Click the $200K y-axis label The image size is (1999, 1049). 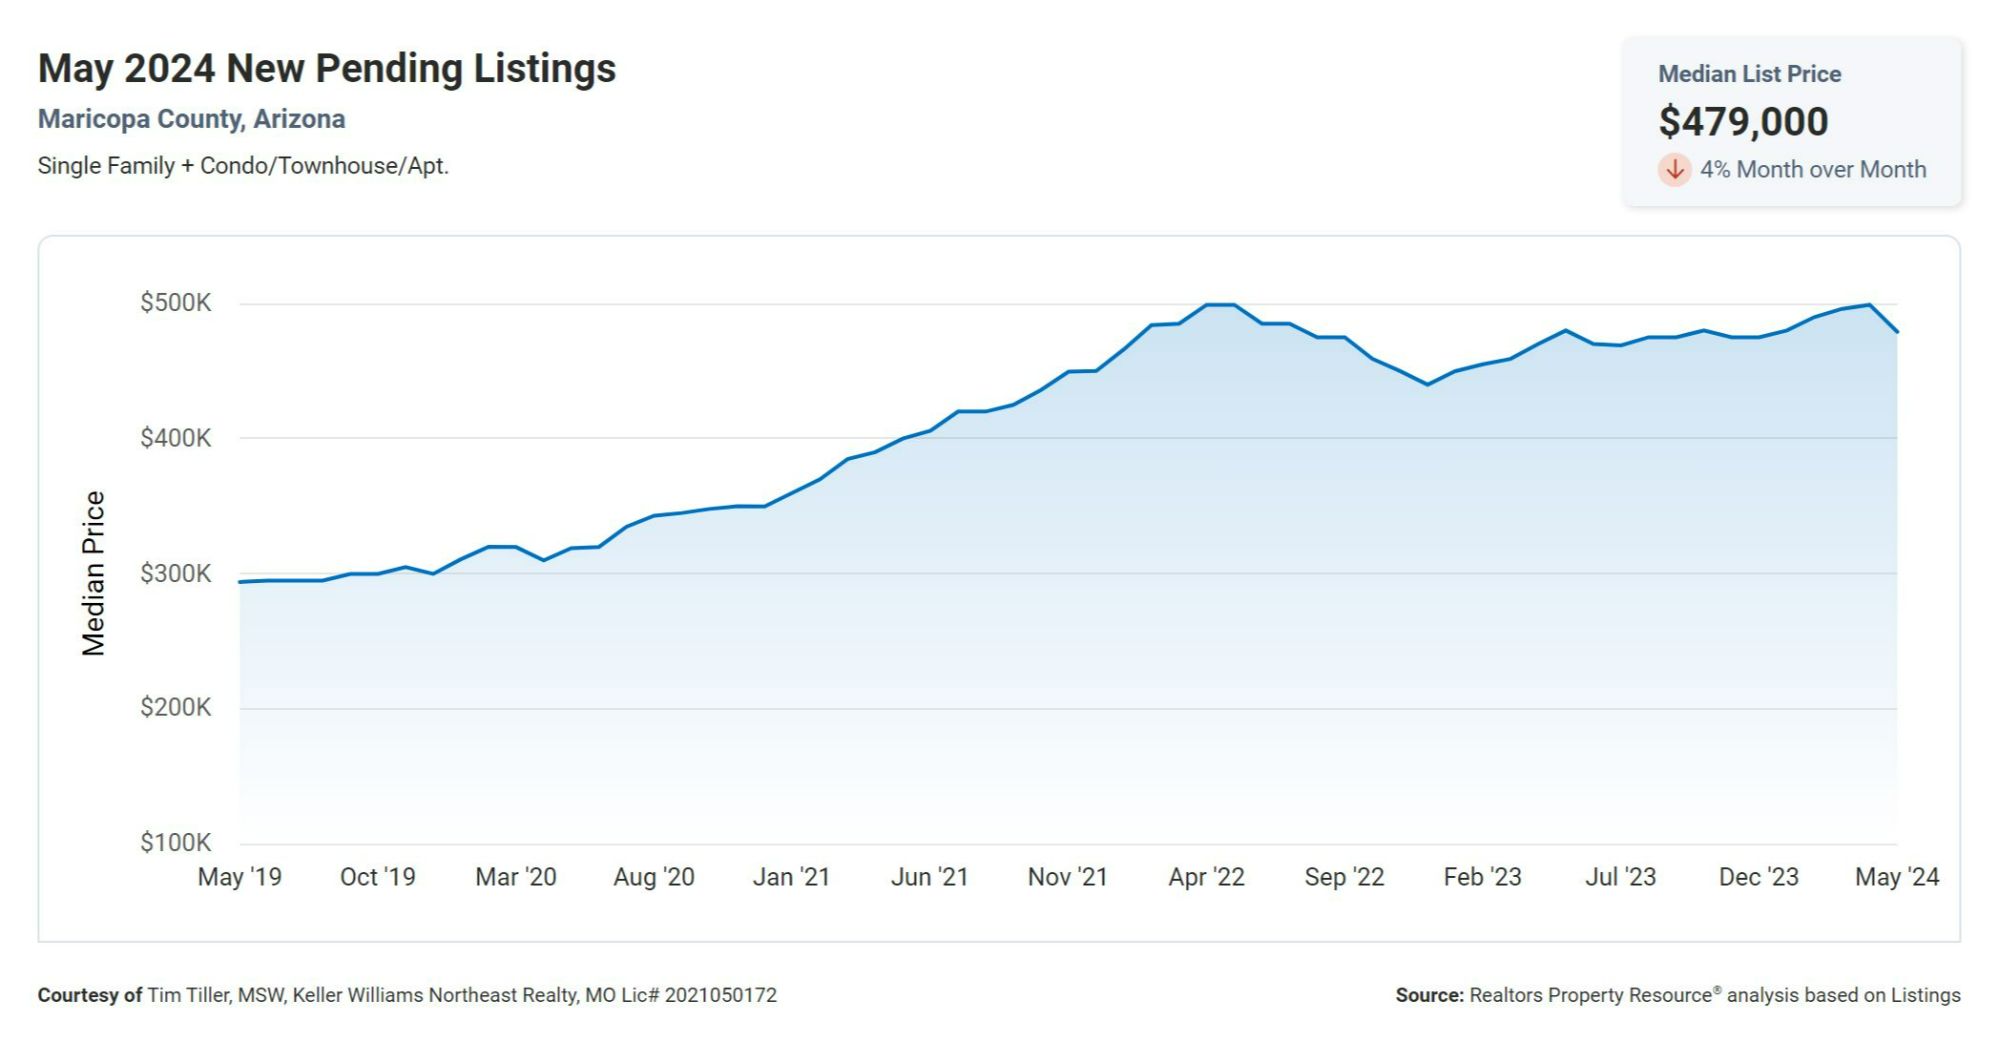176,708
